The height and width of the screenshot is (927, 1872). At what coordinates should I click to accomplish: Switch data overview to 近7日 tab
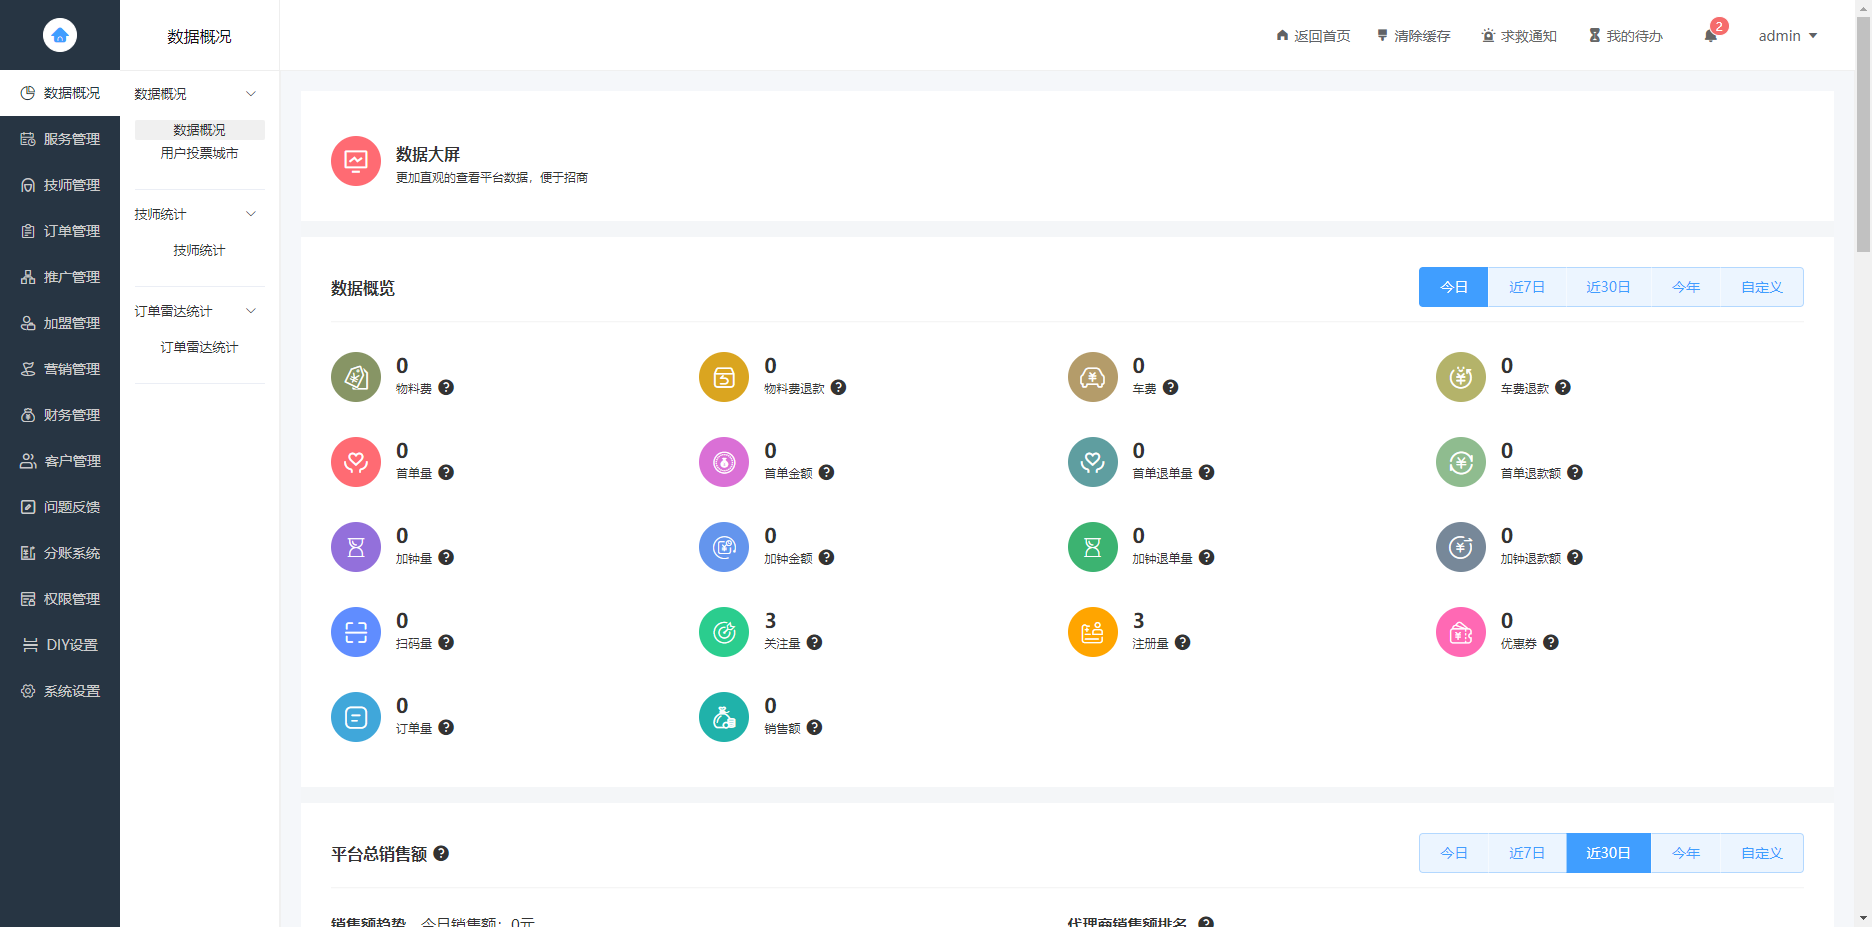click(1526, 287)
